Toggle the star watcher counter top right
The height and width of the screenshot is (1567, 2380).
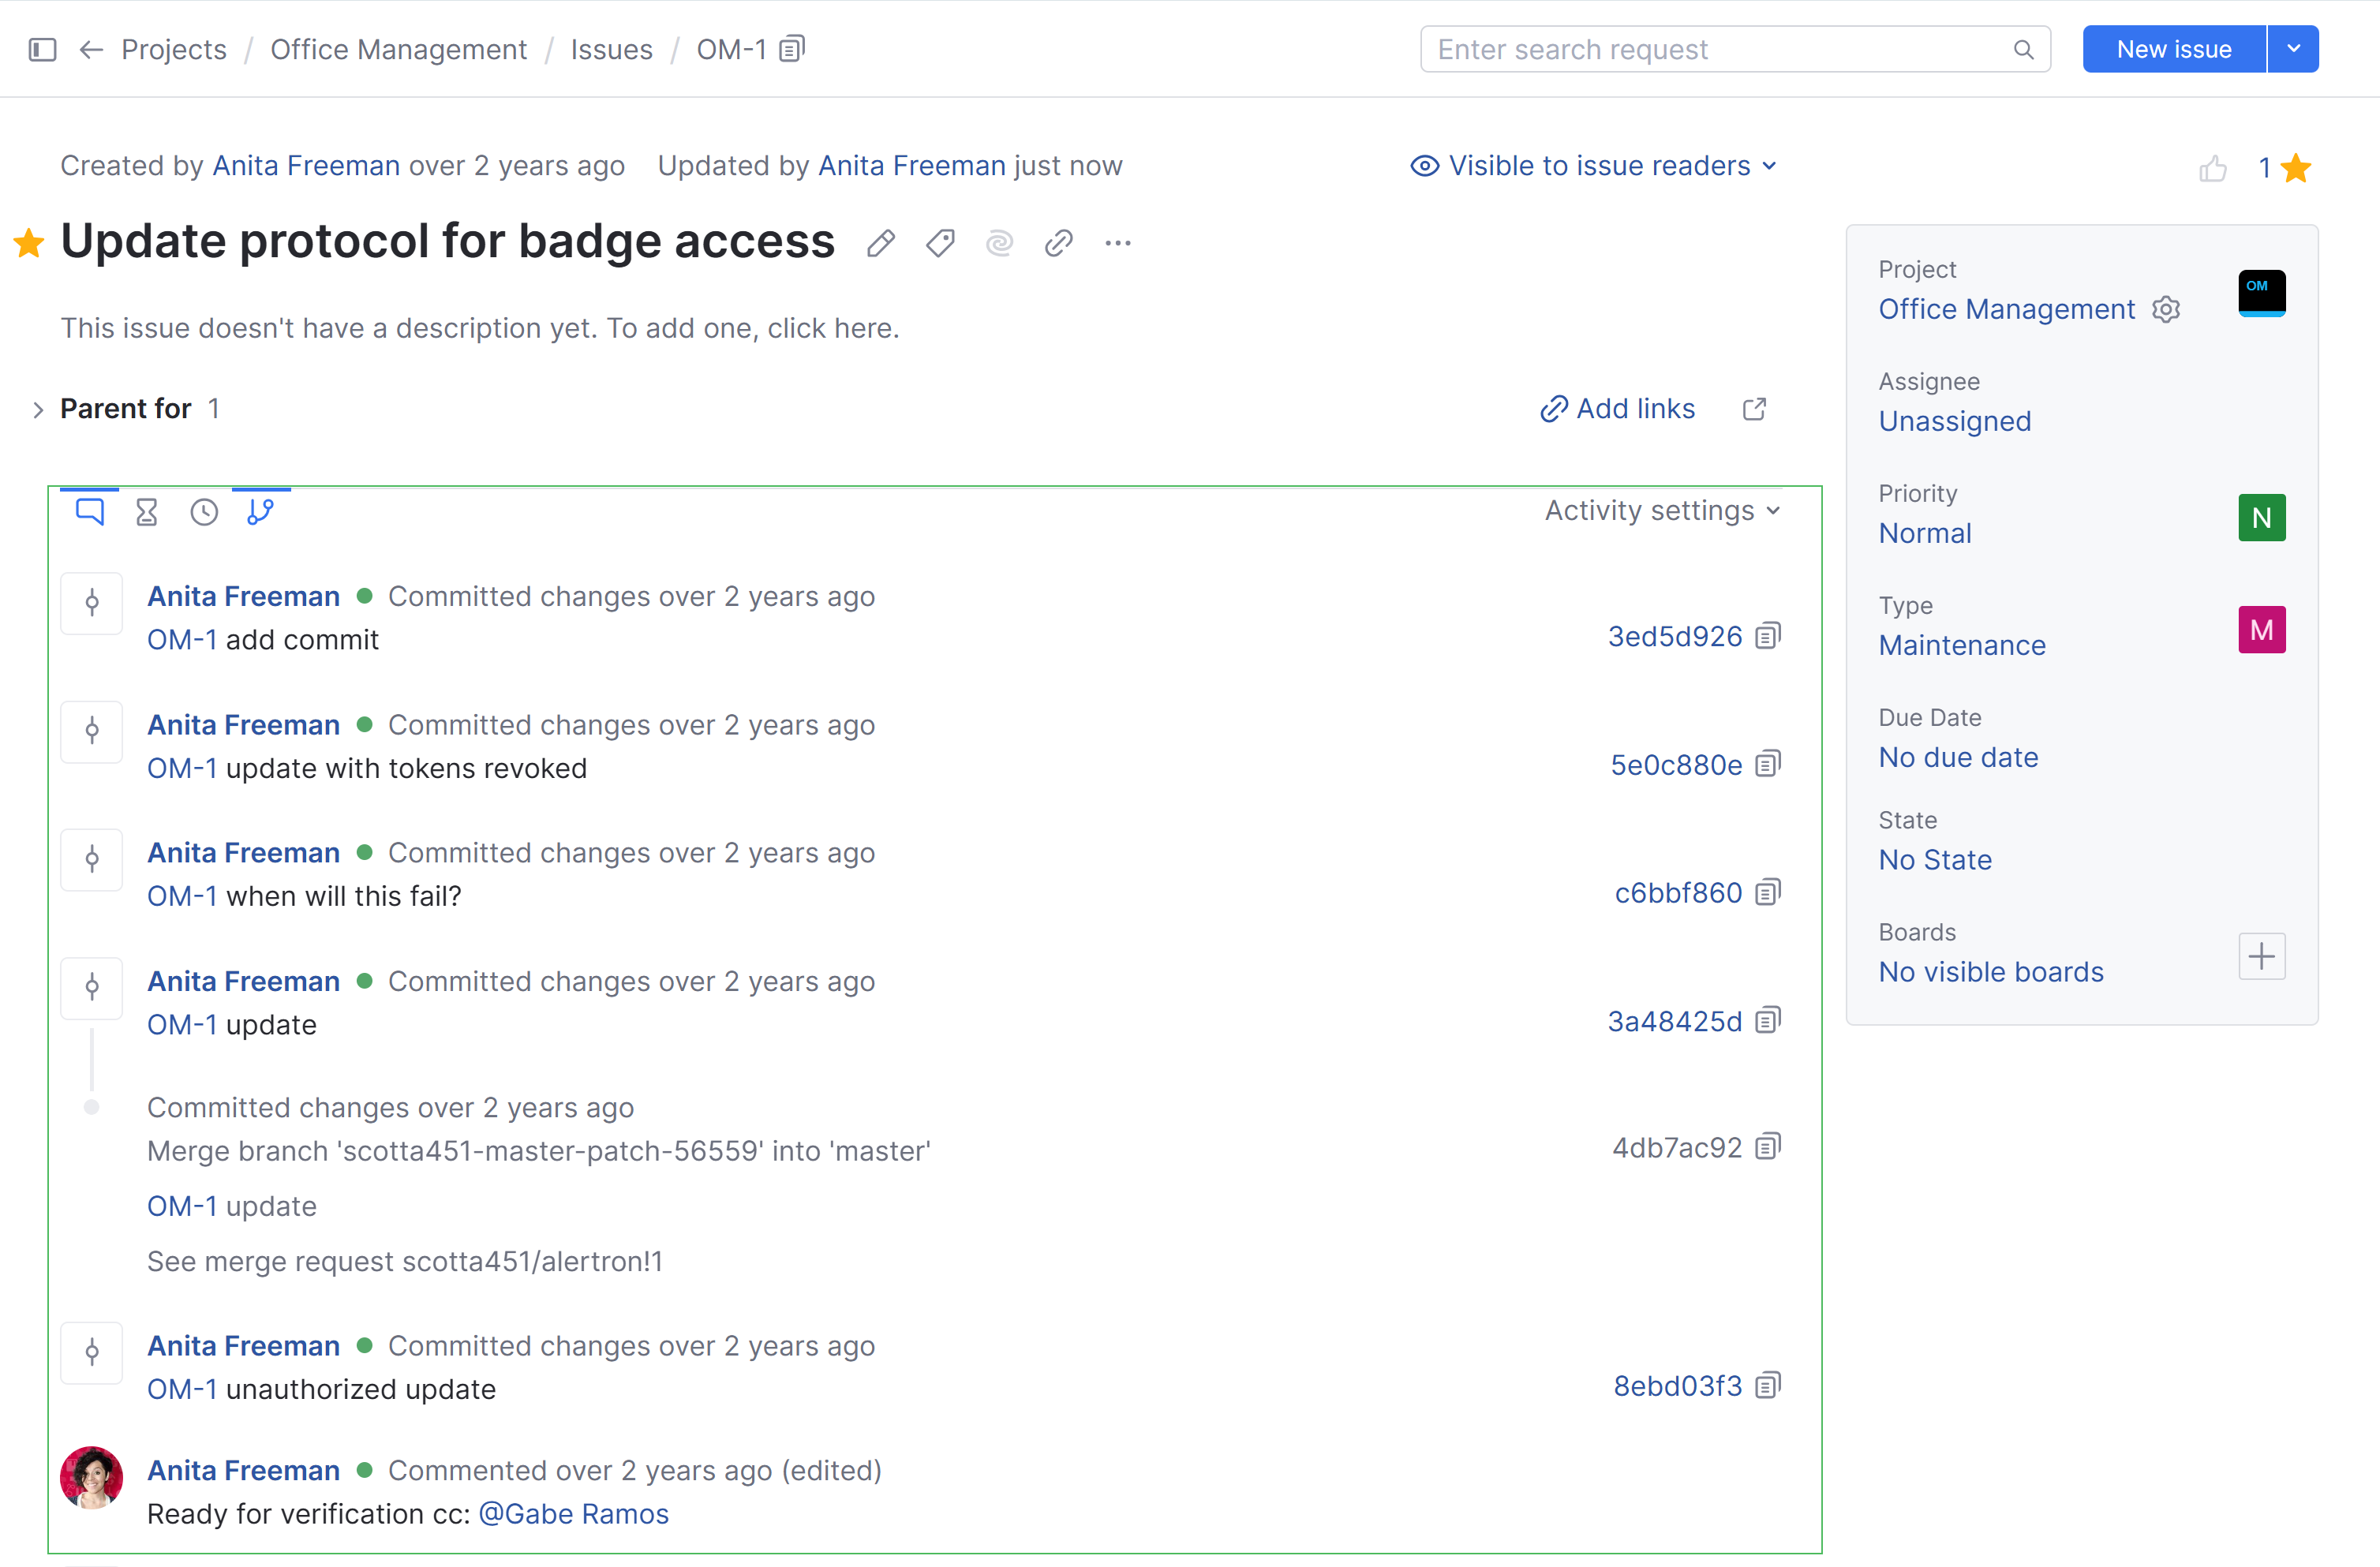pyautogui.click(x=2295, y=168)
